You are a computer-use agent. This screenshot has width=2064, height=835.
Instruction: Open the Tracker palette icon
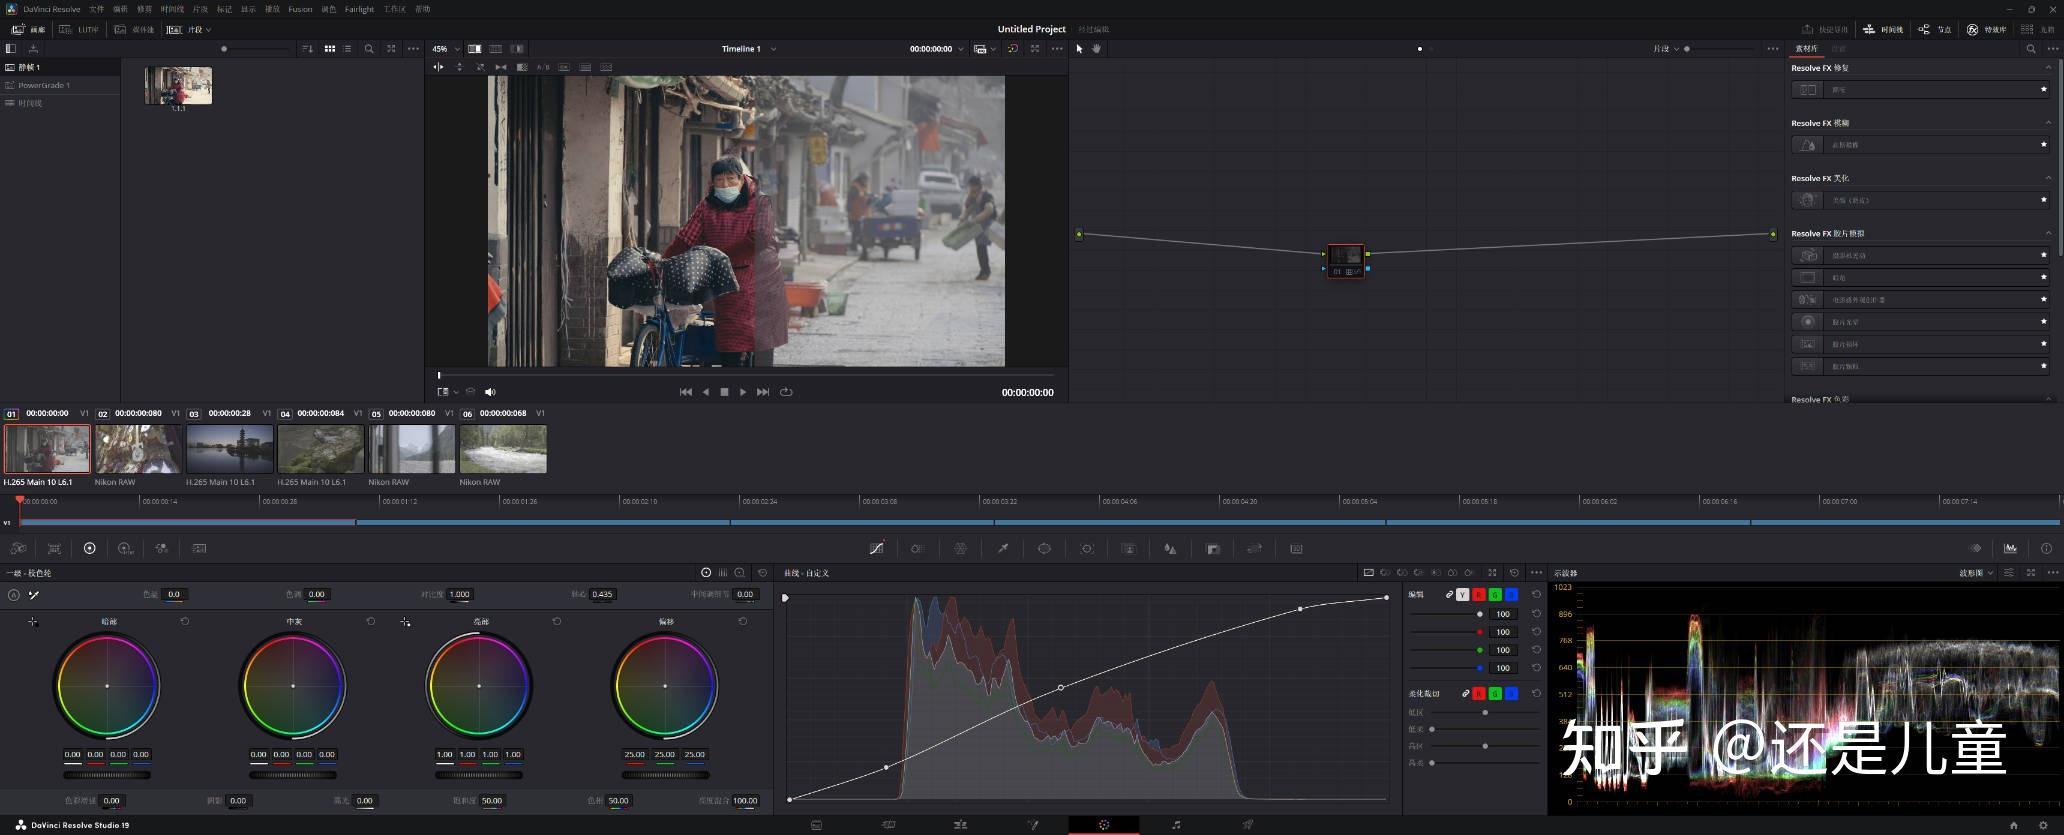click(x=1087, y=548)
